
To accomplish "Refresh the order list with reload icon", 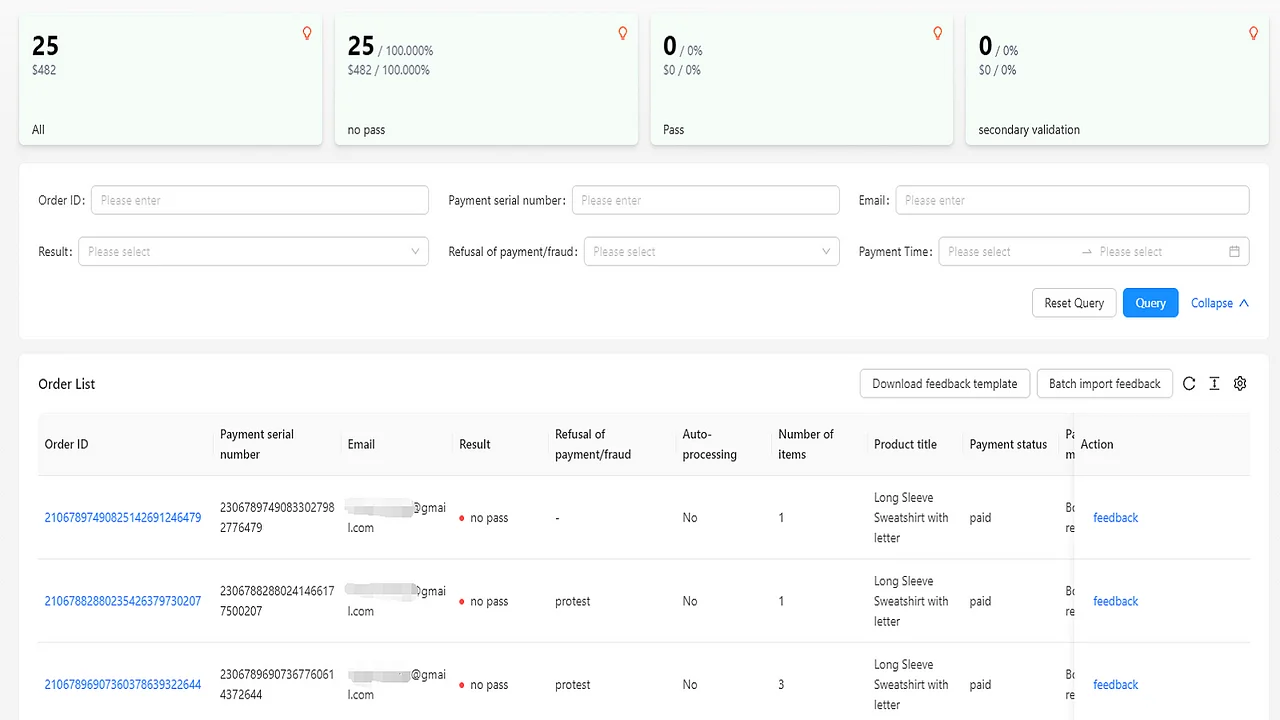I will pyautogui.click(x=1189, y=384).
